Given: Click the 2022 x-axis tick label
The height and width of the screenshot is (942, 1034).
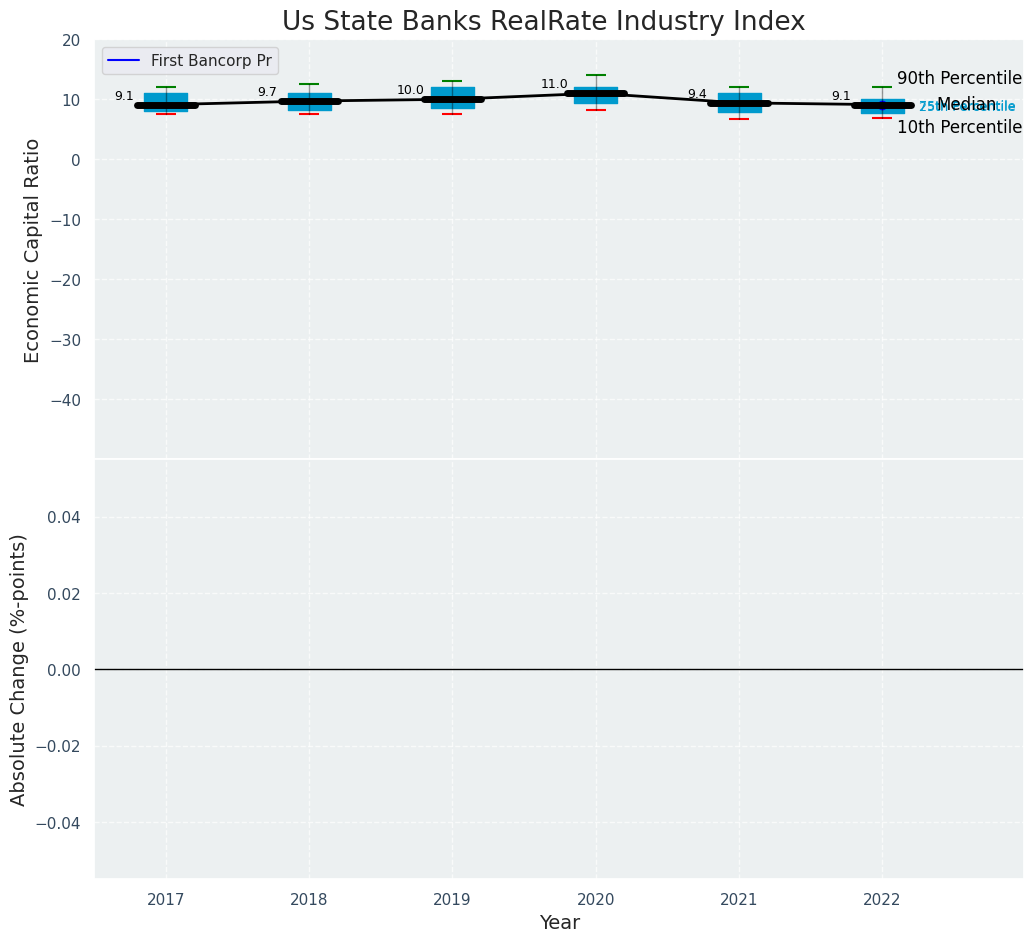Looking at the screenshot, I should point(882,900).
